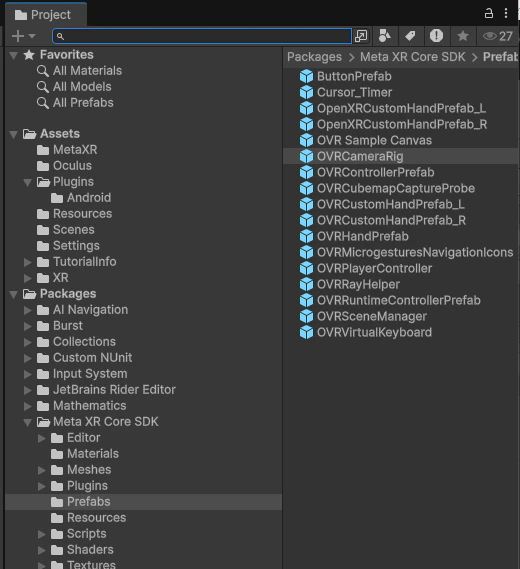The image size is (520, 569).
Task: Collapse the Plugins folder under Assets
Action: click(x=28, y=183)
